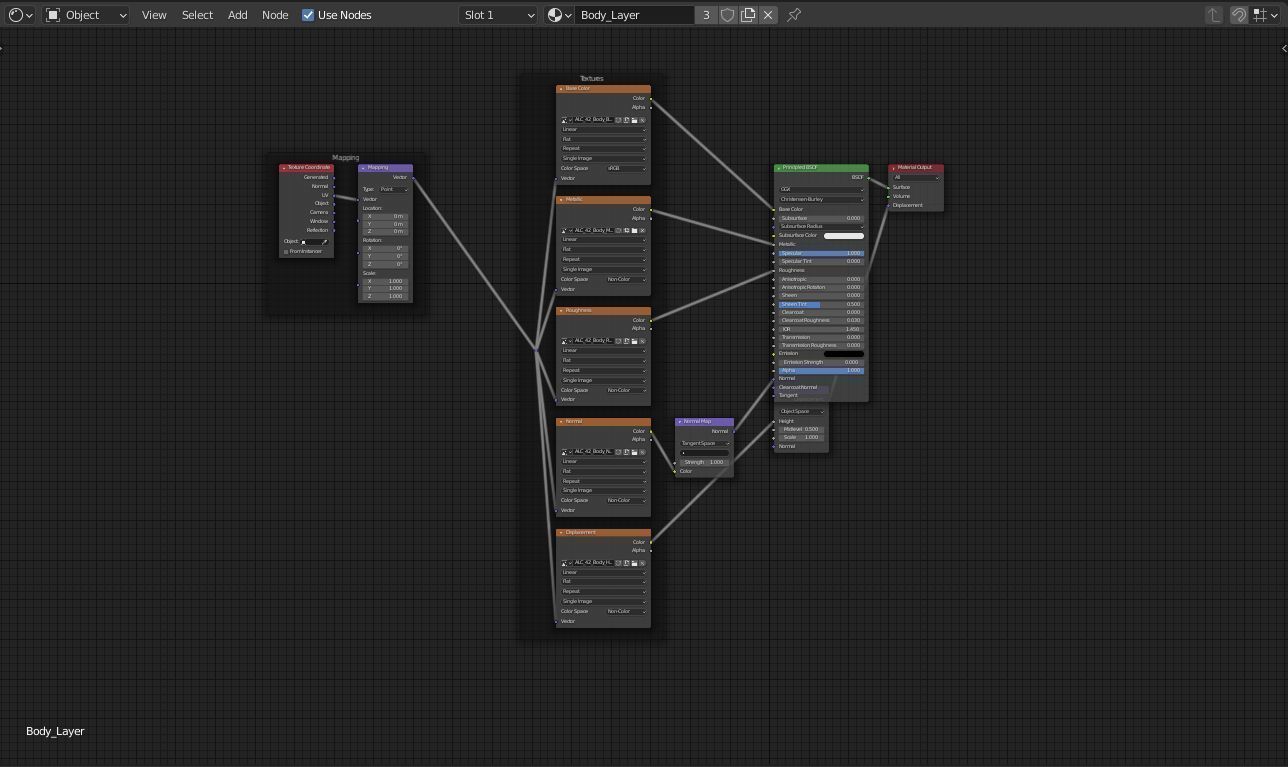Viewport: 1288px width, 767px height.
Task: Unlink image in Base Color node
Action: (642, 120)
